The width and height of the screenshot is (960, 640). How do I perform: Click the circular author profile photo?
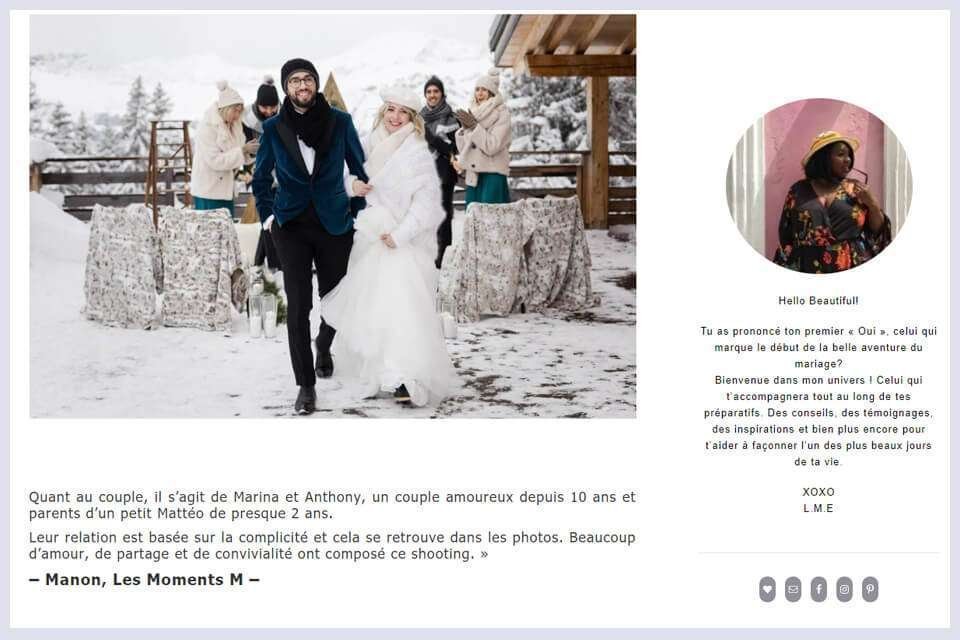[x=819, y=186]
